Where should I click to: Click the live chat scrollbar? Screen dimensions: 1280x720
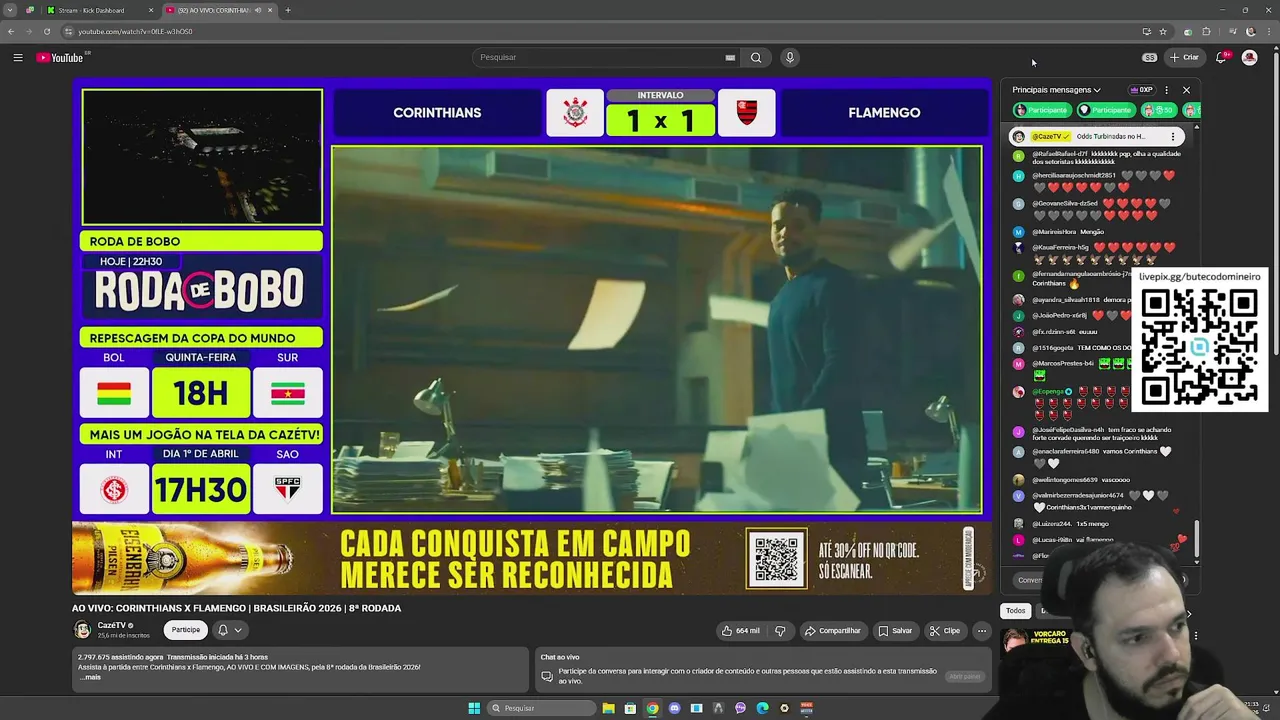(x=1196, y=540)
